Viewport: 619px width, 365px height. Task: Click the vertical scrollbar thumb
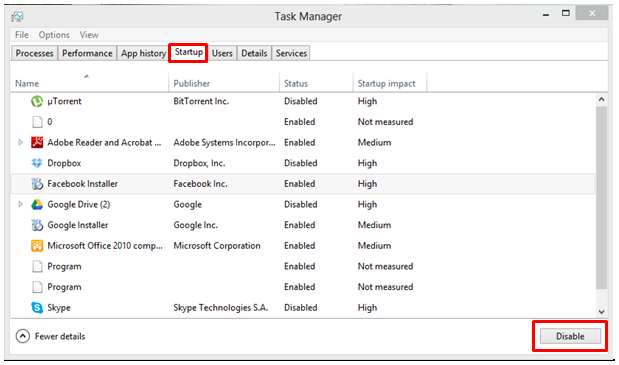(601, 197)
